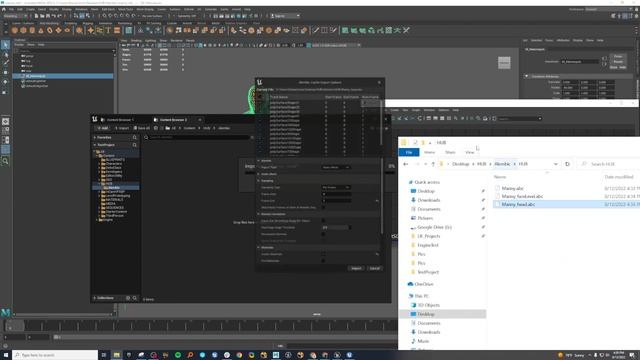Collapse the Materials section in import dialog
This screenshot has width=640, height=360.
point(258,247)
